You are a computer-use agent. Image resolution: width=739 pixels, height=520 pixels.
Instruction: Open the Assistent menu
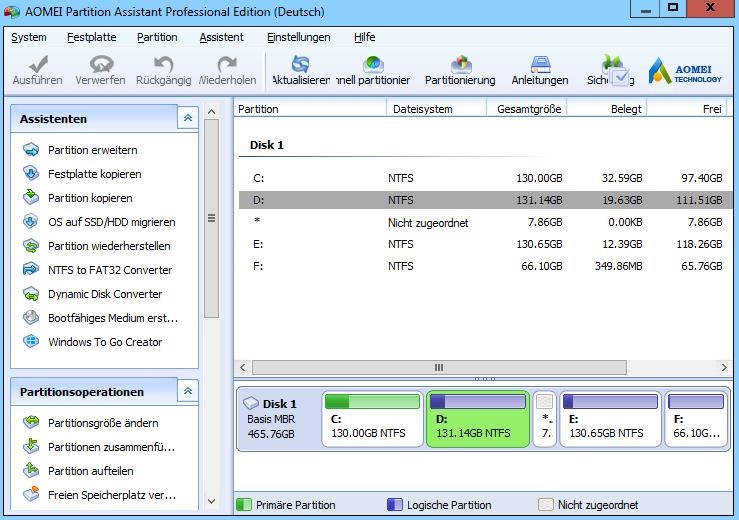(x=222, y=37)
